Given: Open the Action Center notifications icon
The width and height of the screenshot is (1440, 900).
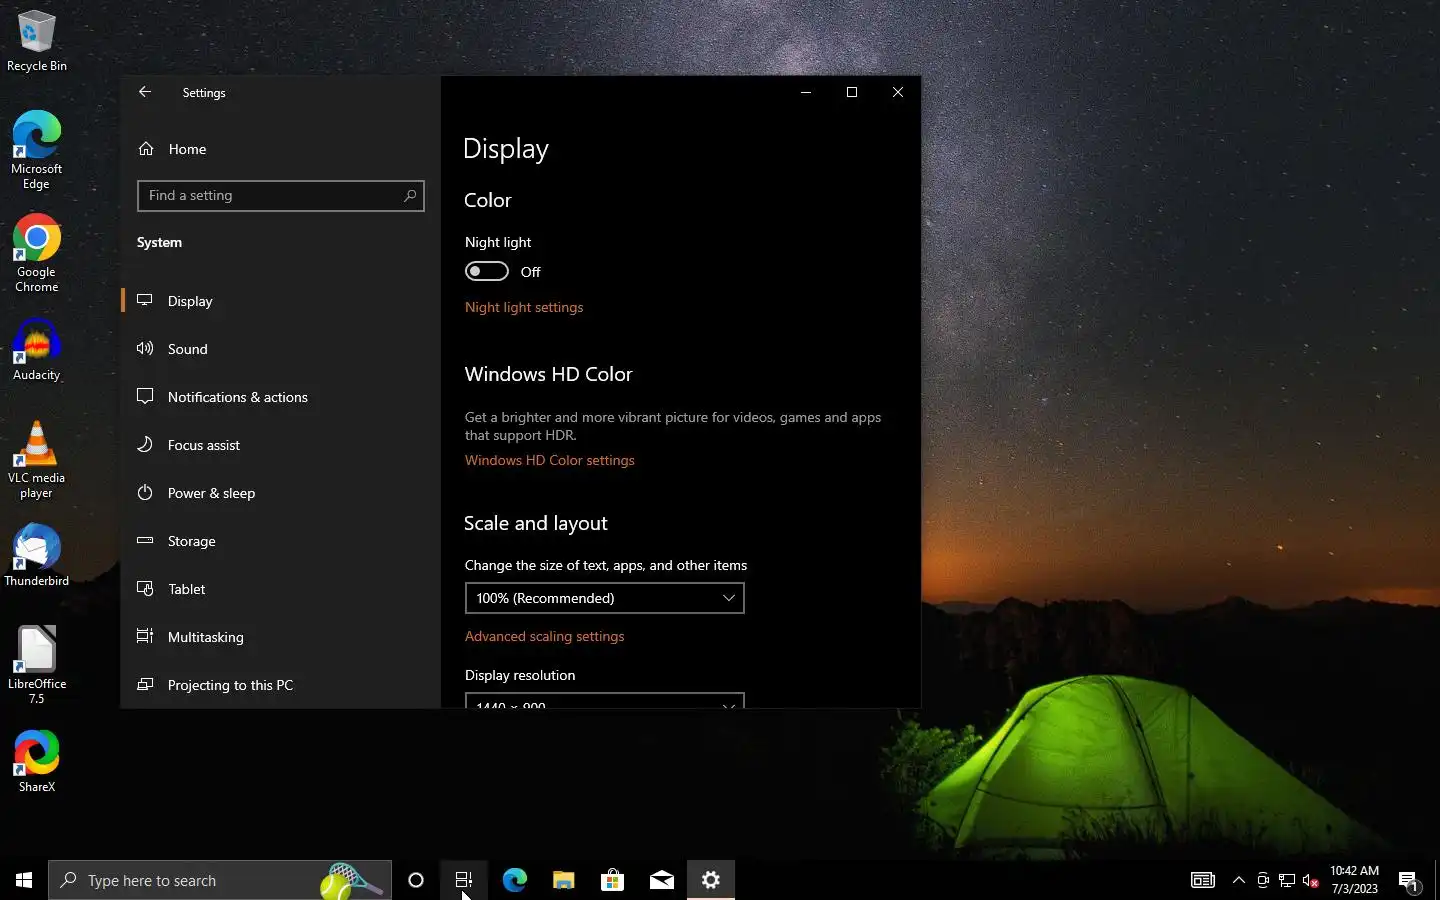Looking at the screenshot, I should [1409, 880].
